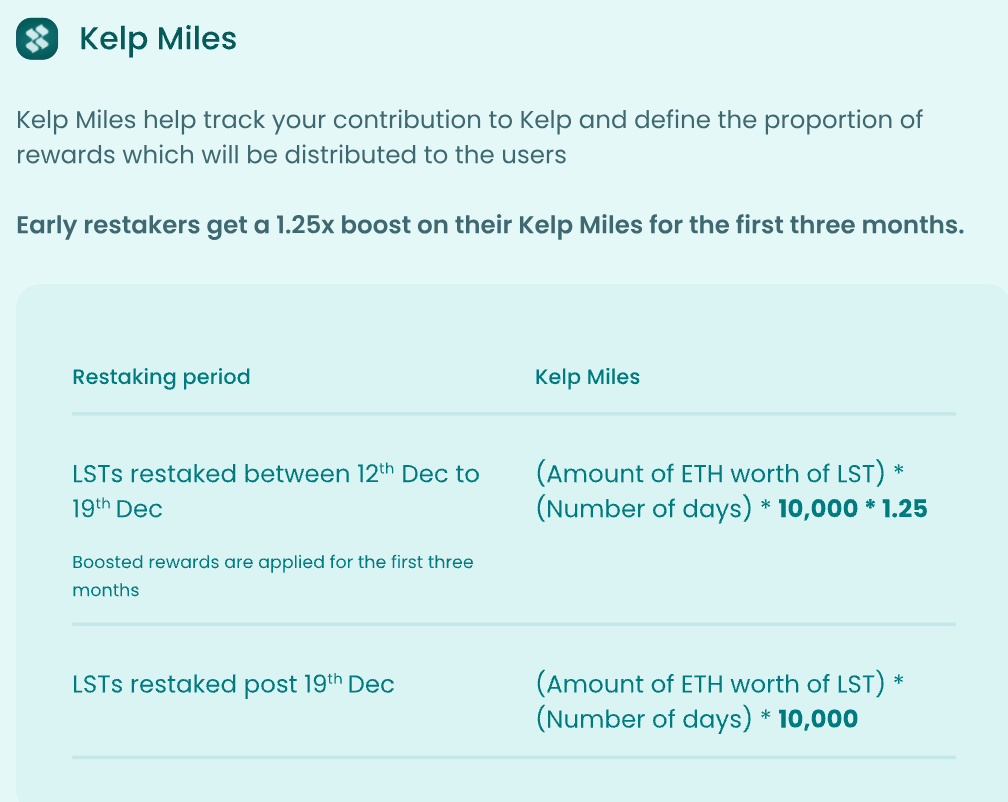The image size is (1008, 802).
Task: Click bold "10,000" in the post-19th Dec row
Action: (818, 720)
